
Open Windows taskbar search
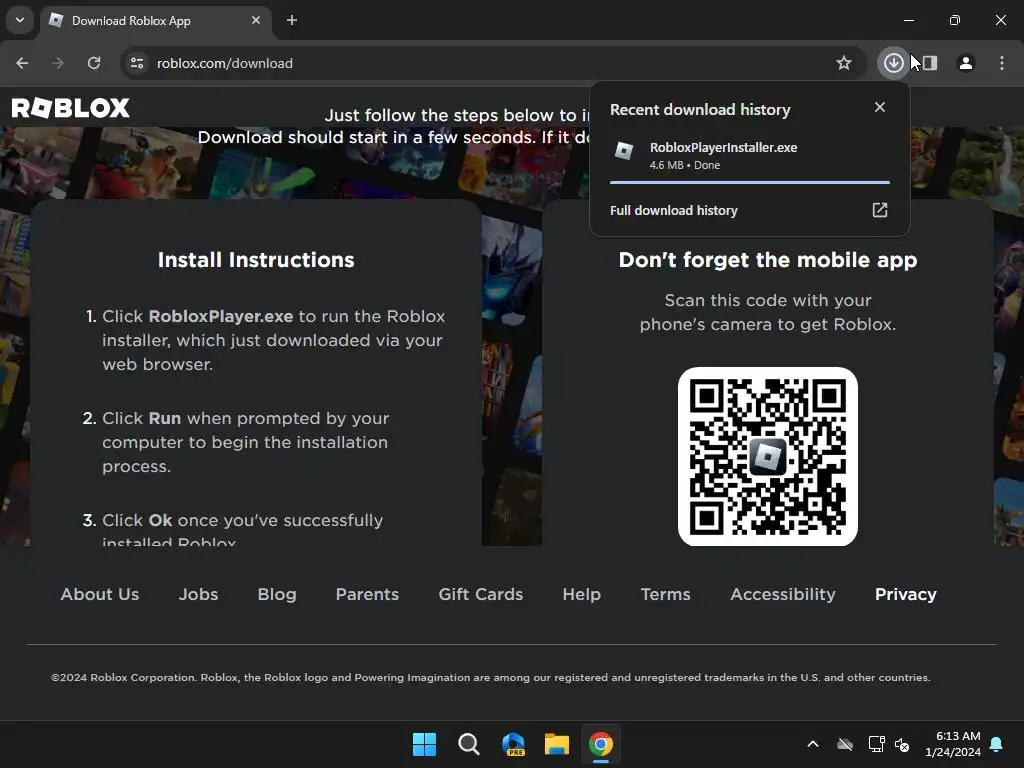(x=469, y=744)
